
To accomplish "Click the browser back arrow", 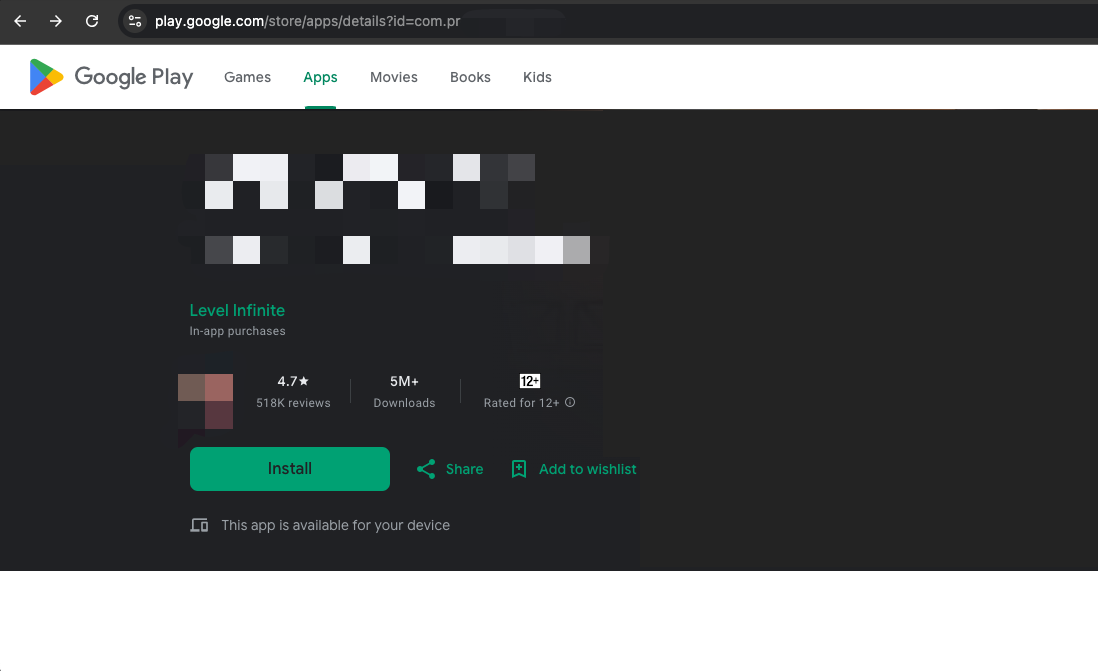I will (20, 21).
